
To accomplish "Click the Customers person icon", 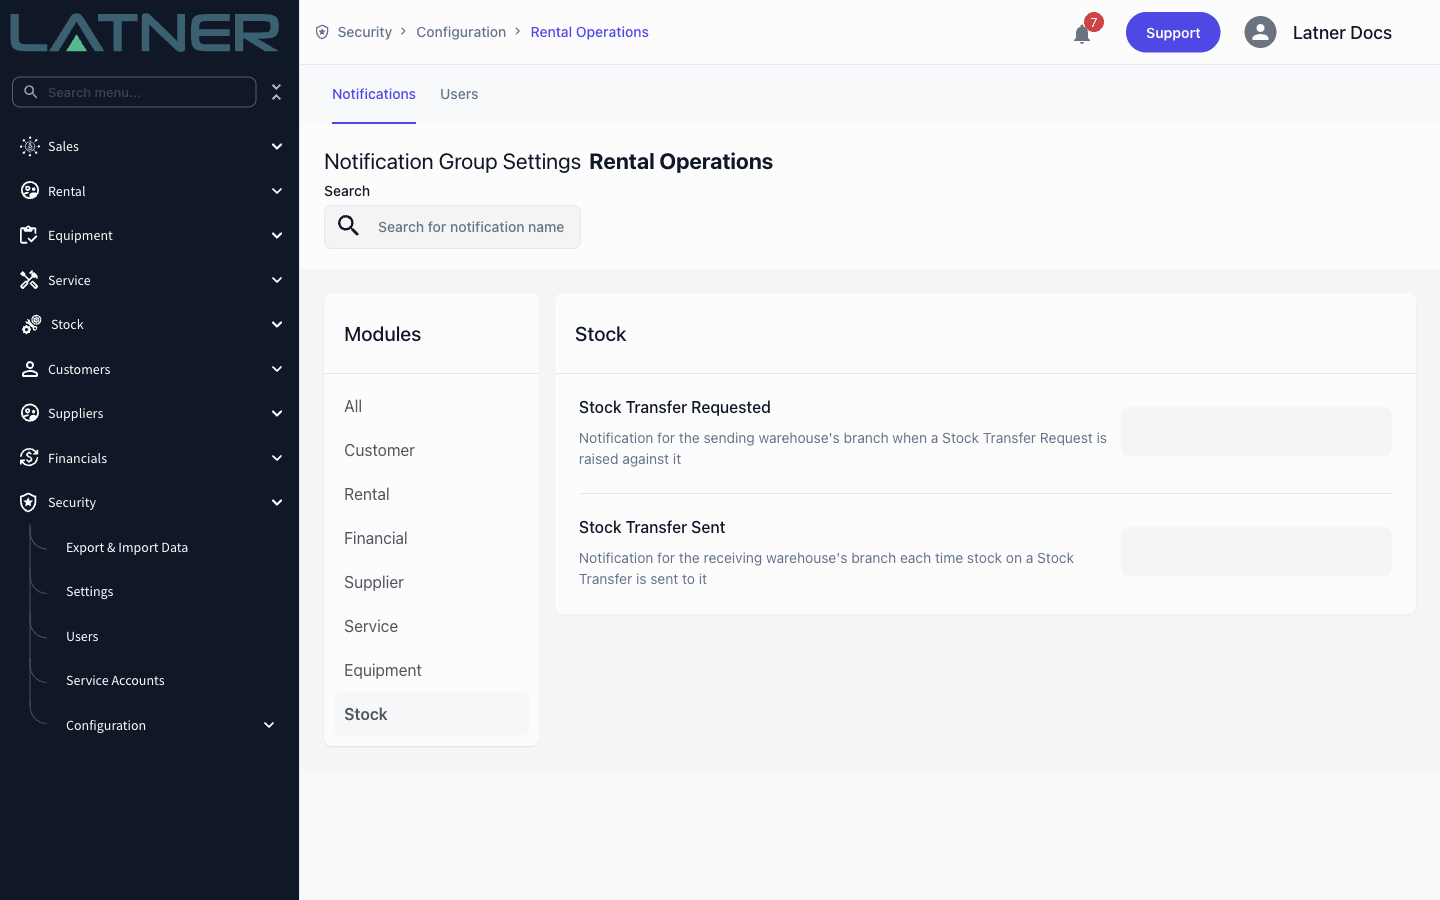I will click(x=30, y=369).
